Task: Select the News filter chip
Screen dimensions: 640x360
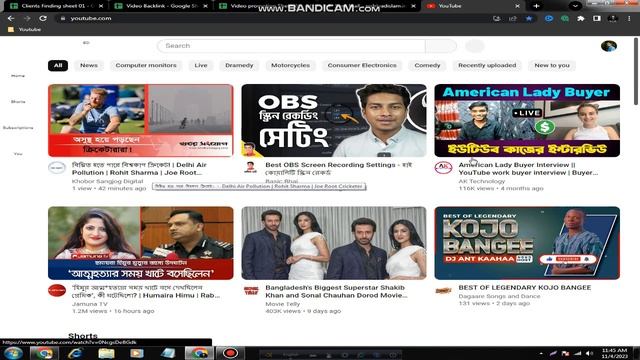Action: click(x=89, y=65)
